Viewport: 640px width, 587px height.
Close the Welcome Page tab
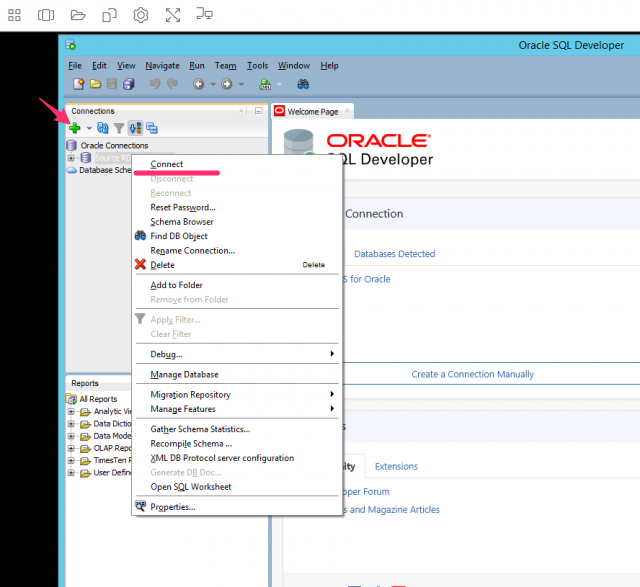(347, 111)
